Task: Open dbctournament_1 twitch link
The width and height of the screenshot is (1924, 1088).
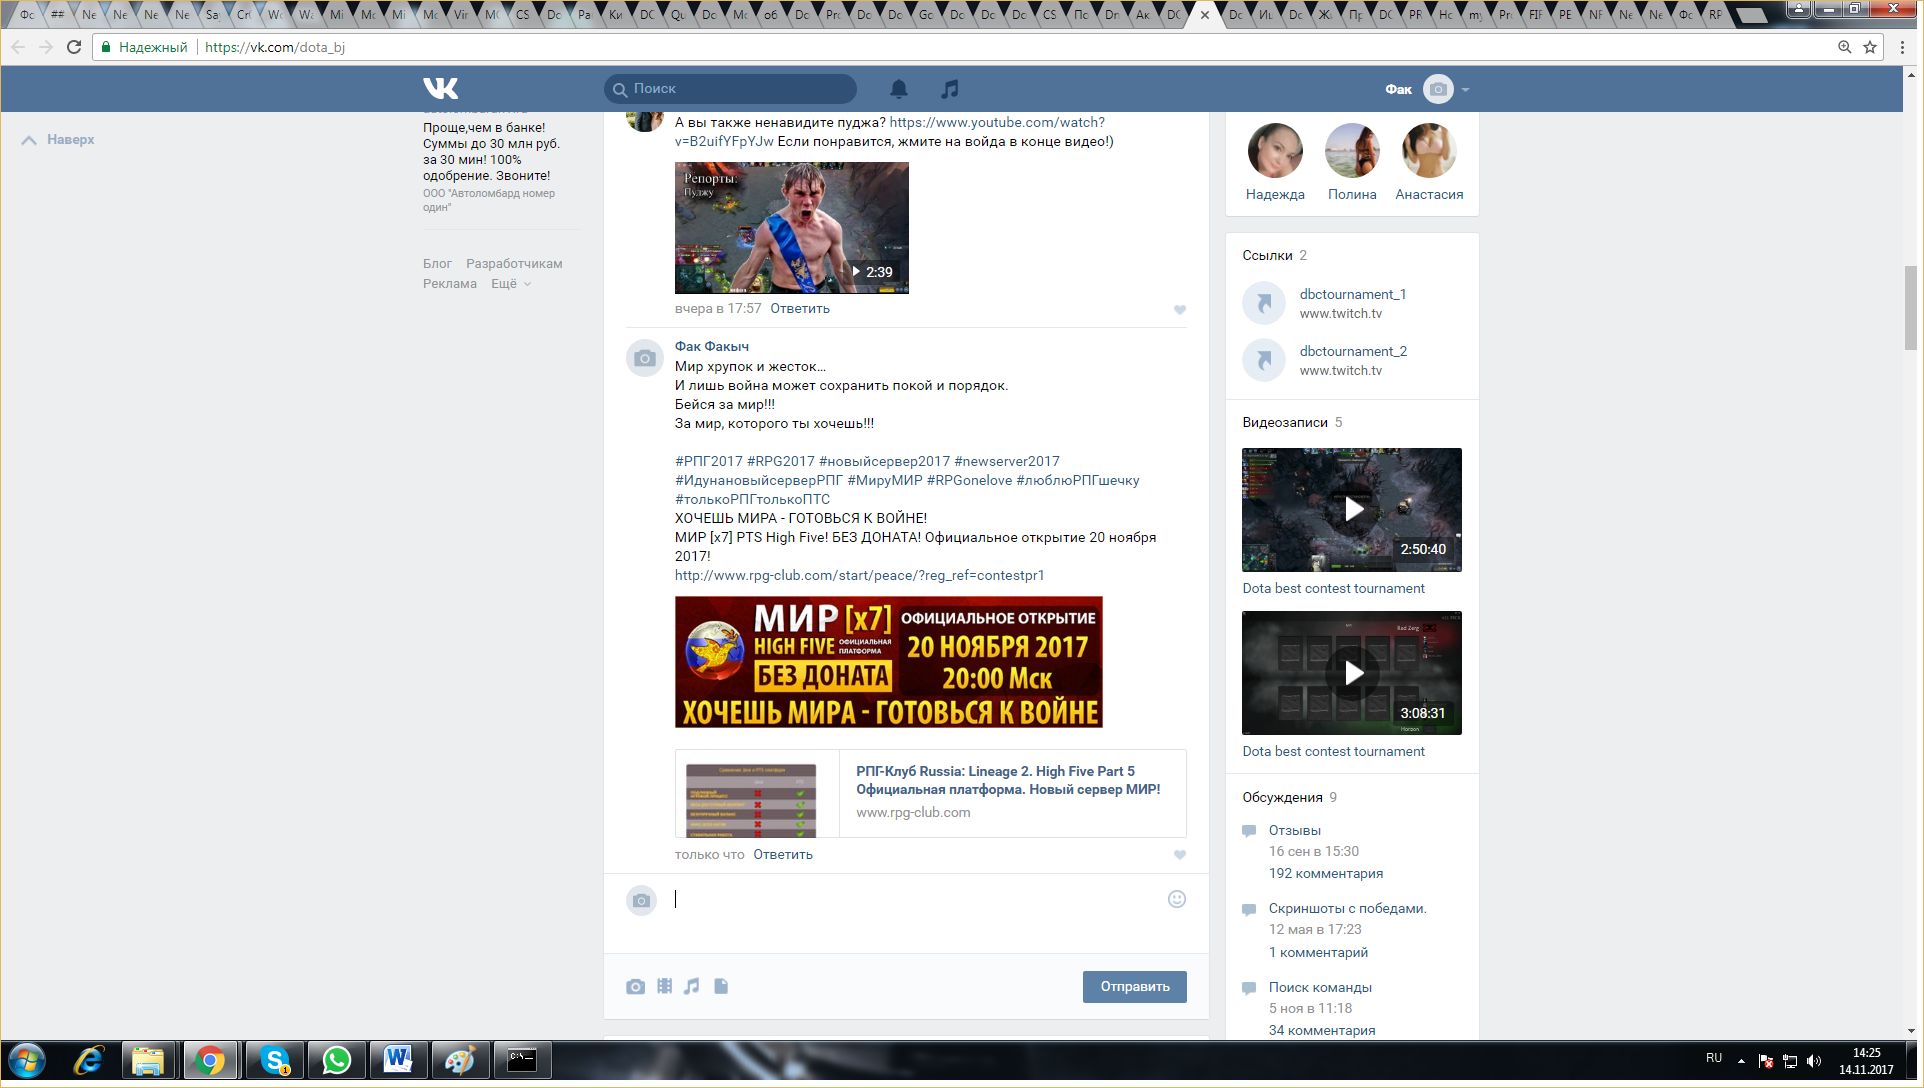Action: pyautogui.click(x=1352, y=294)
